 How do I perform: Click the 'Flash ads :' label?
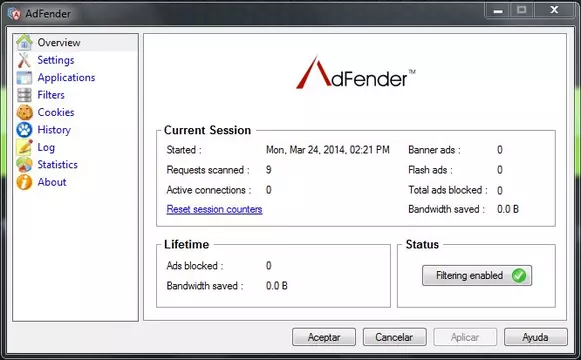tap(430, 170)
